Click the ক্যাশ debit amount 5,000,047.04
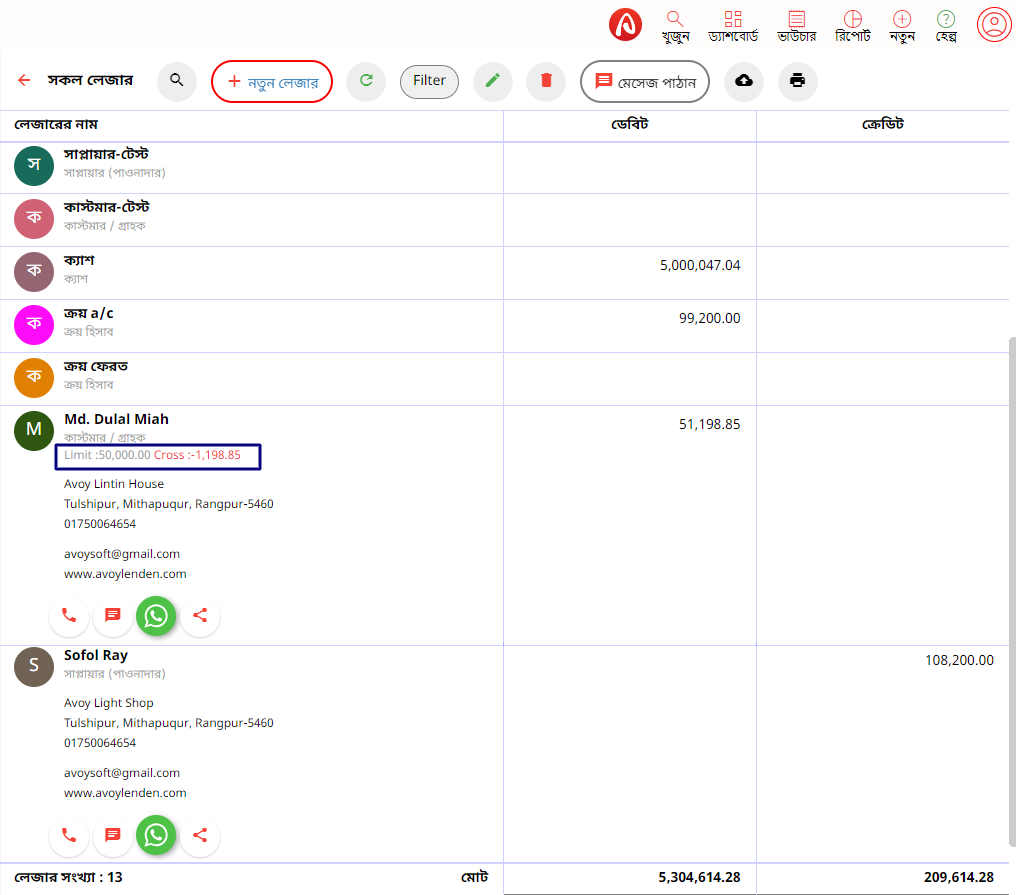Image resolution: width=1016 pixels, height=895 pixels. click(700, 266)
